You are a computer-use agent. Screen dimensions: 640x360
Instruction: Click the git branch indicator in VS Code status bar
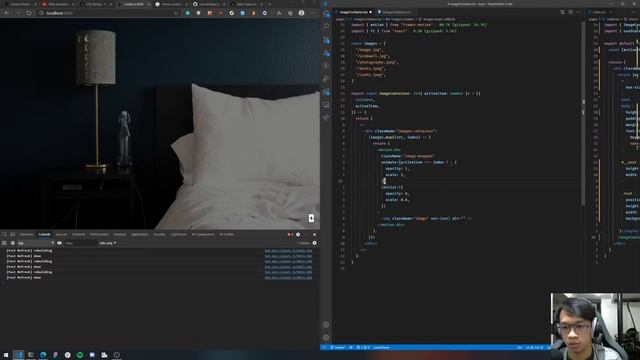click(337, 348)
